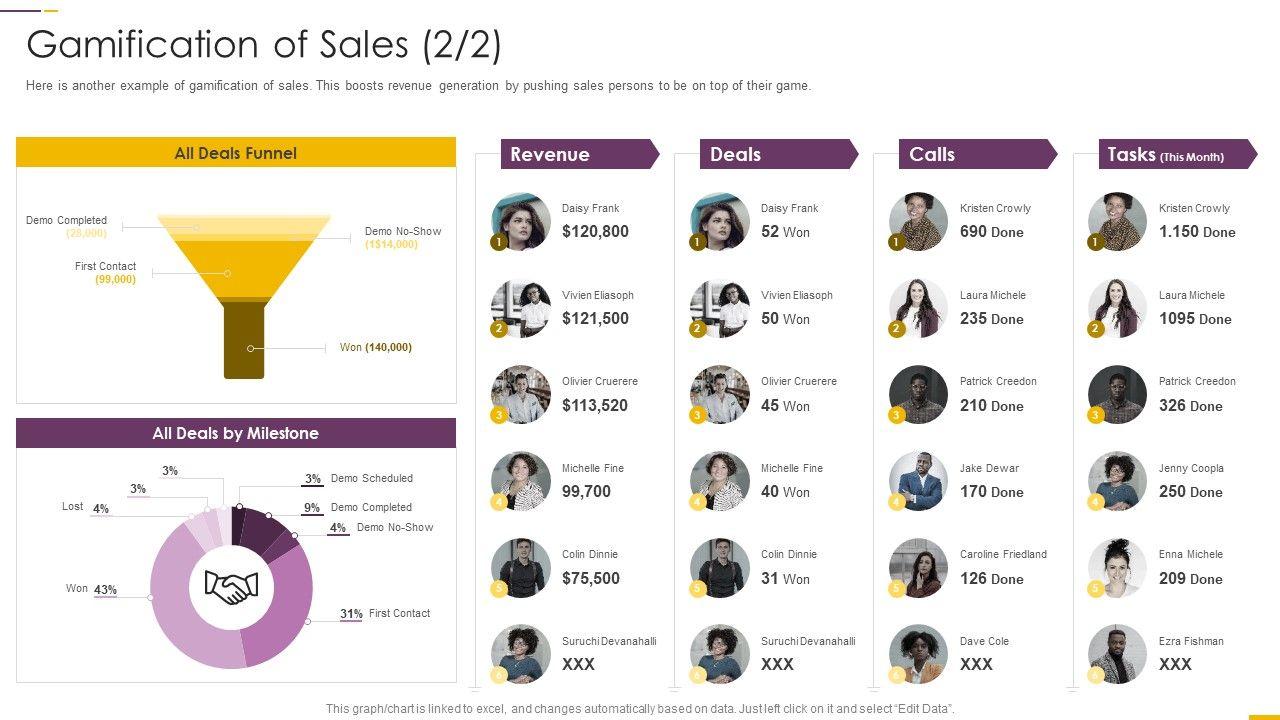Click the All Deals Funnel title bar

coord(236,153)
